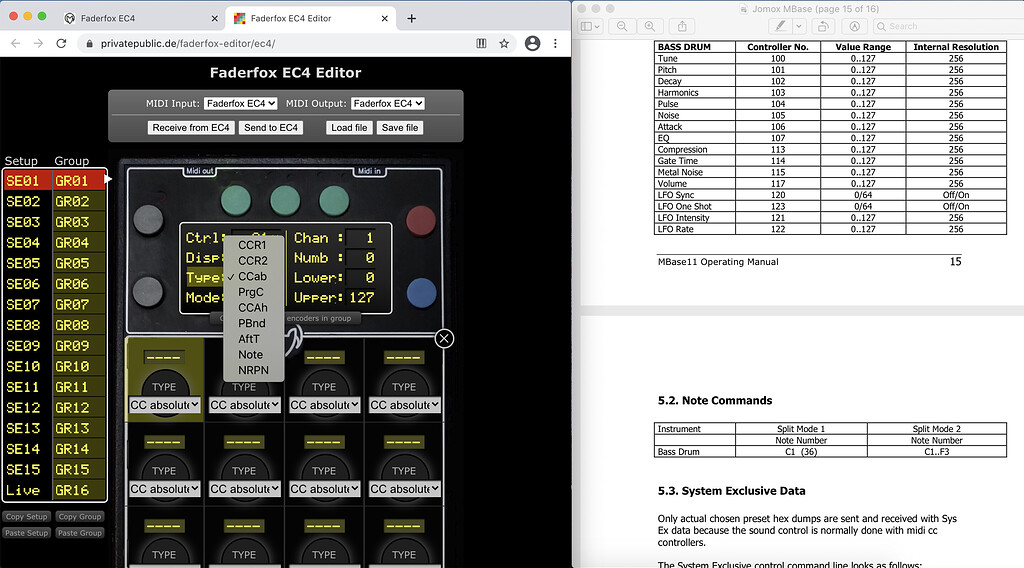Viewport: 1024px width, 568px height.
Task: Open Chrome profile avatar
Action: point(532,44)
